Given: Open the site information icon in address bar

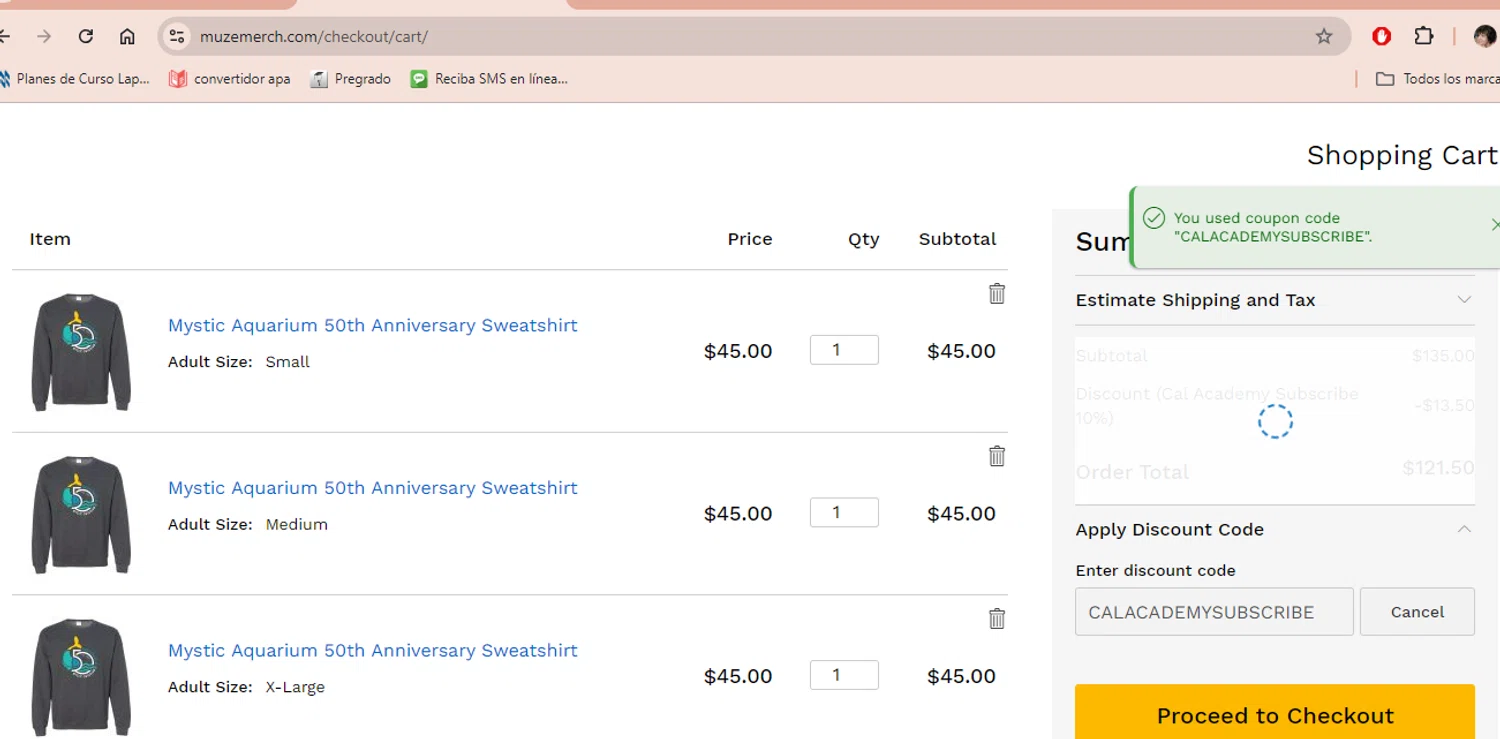Looking at the screenshot, I should click(177, 36).
